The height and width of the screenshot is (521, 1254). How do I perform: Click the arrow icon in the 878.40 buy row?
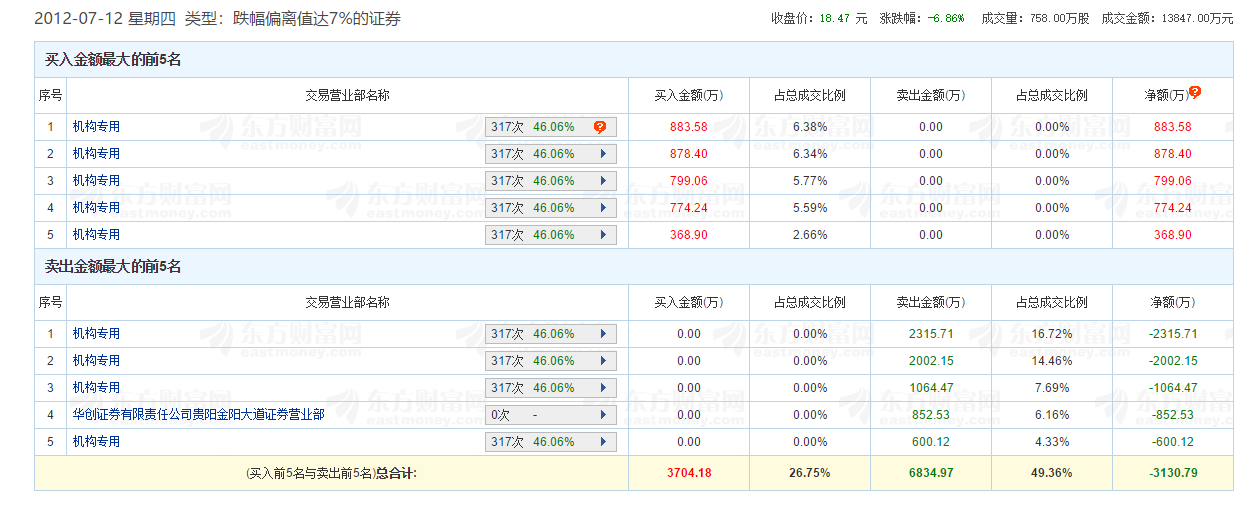603,154
